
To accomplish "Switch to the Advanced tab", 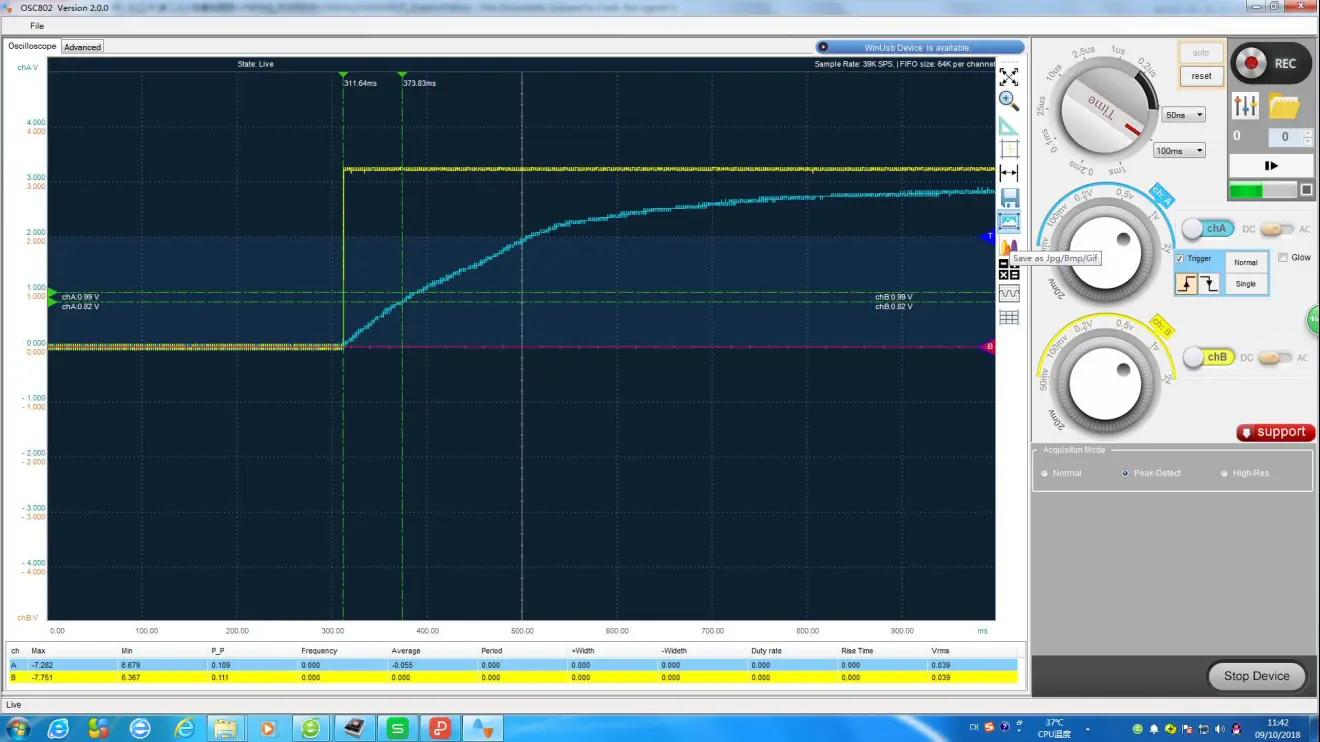I will pyautogui.click(x=82, y=47).
